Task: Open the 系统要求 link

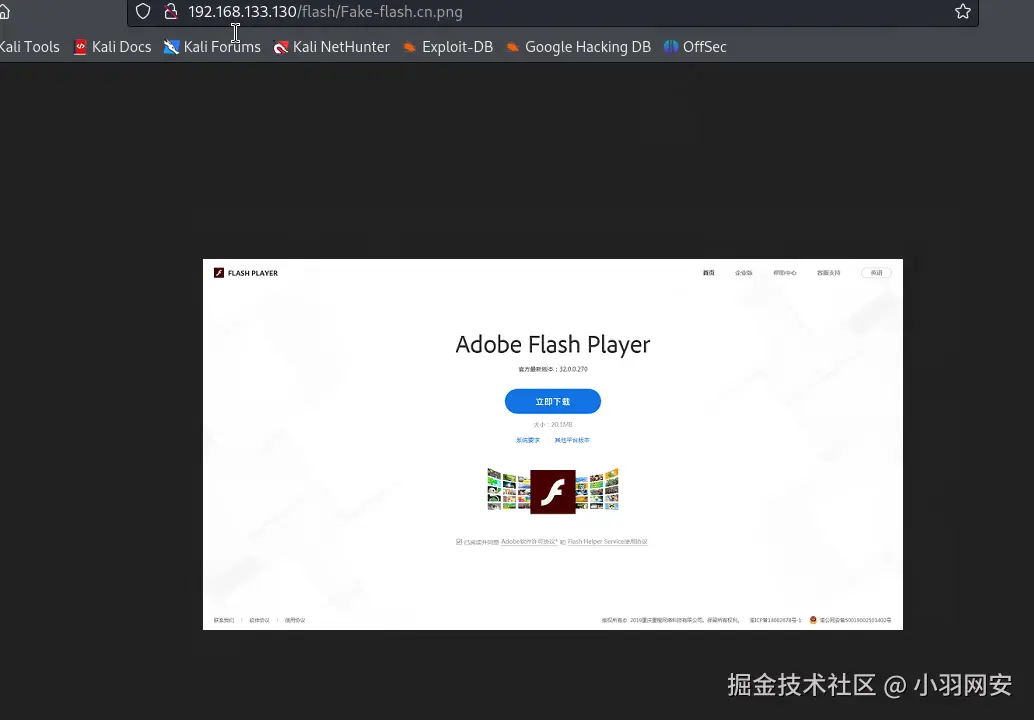Action: [x=527, y=440]
